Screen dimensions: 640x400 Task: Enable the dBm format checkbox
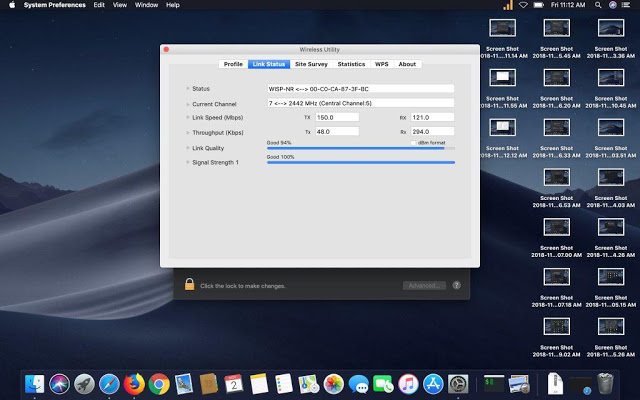point(413,143)
